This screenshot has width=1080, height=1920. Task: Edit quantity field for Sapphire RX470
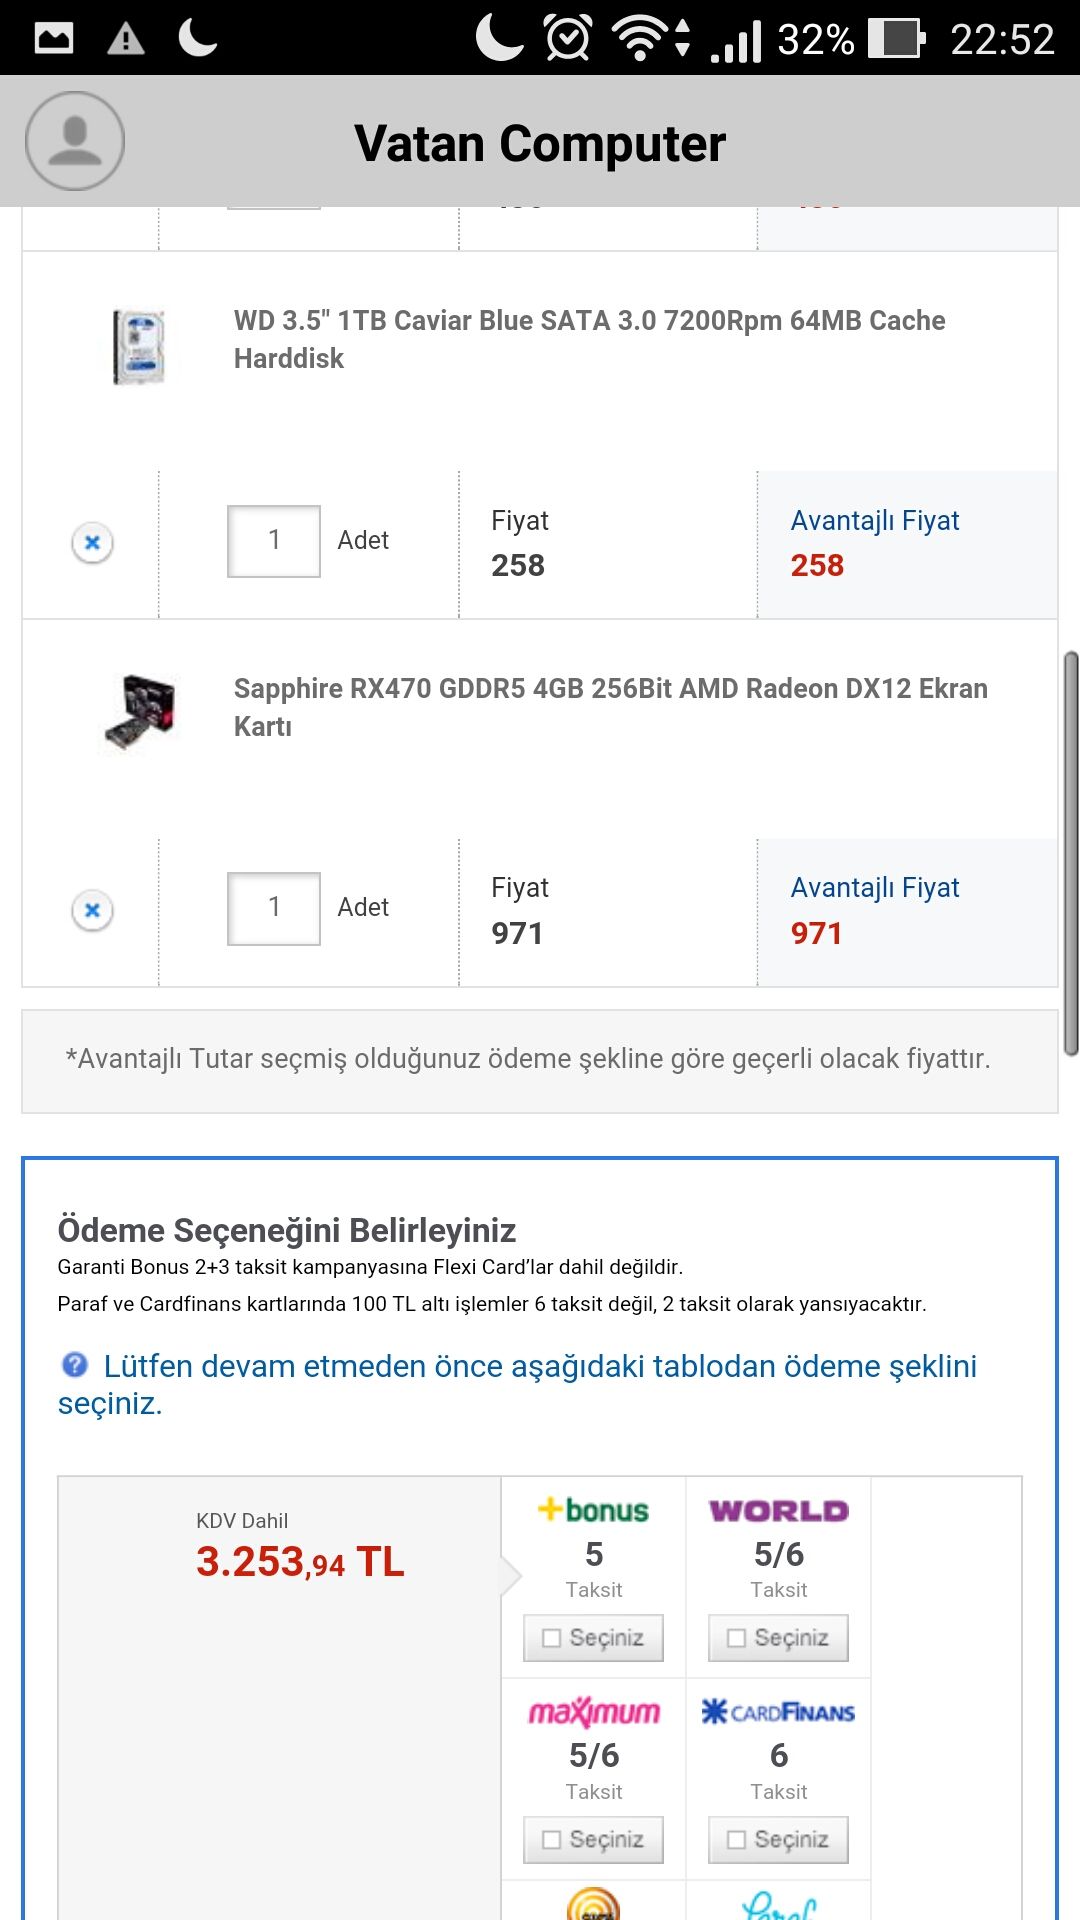click(274, 909)
